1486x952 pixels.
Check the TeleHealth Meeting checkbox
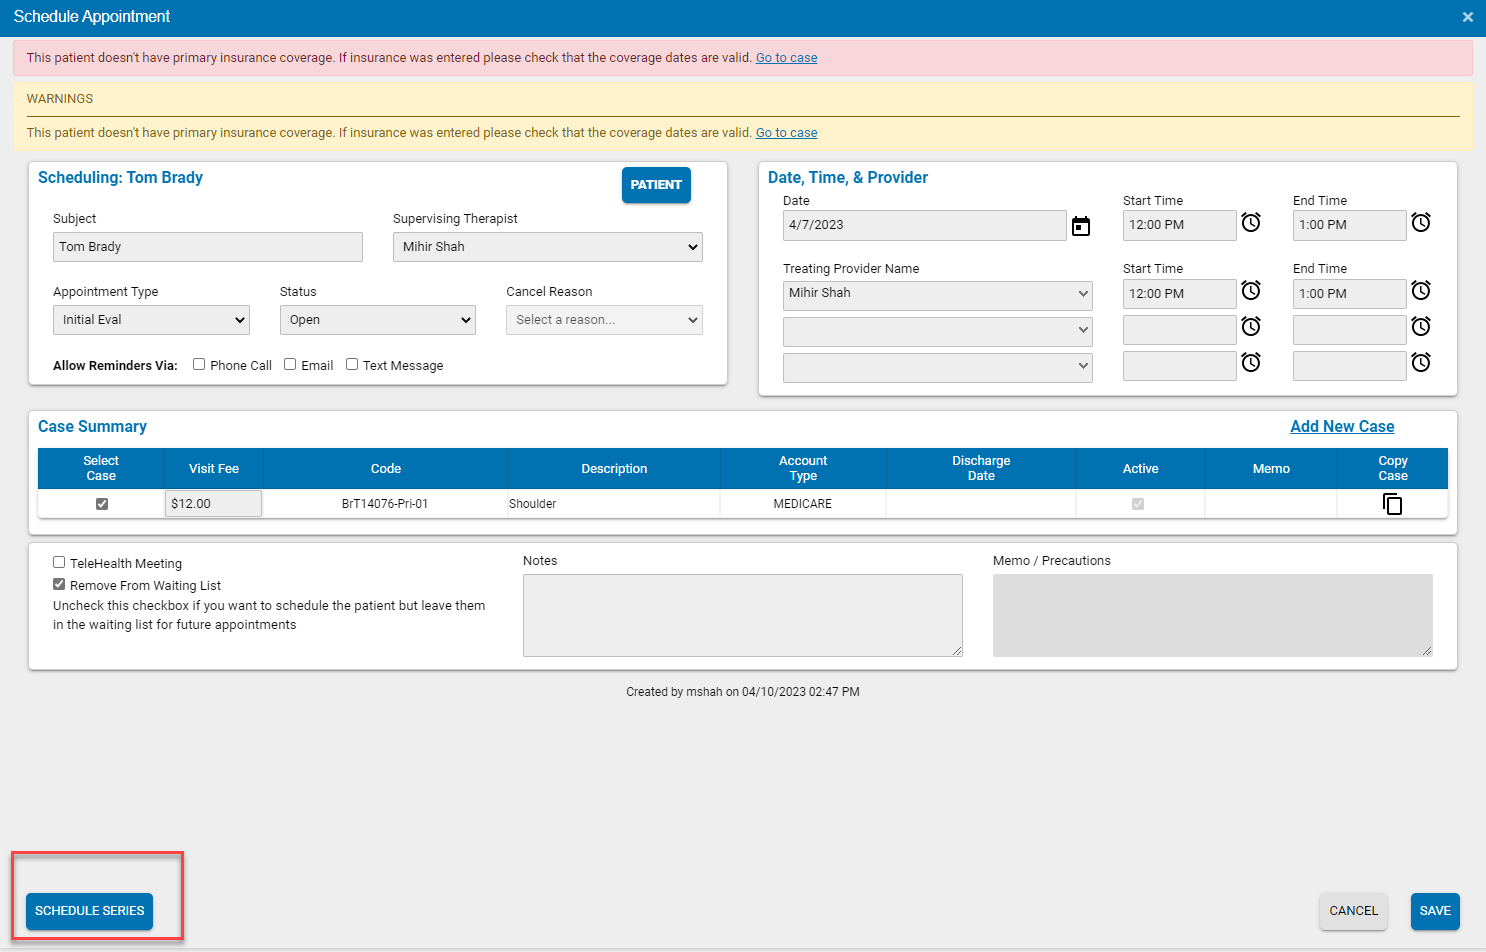pyautogui.click(x=59, y=561)
